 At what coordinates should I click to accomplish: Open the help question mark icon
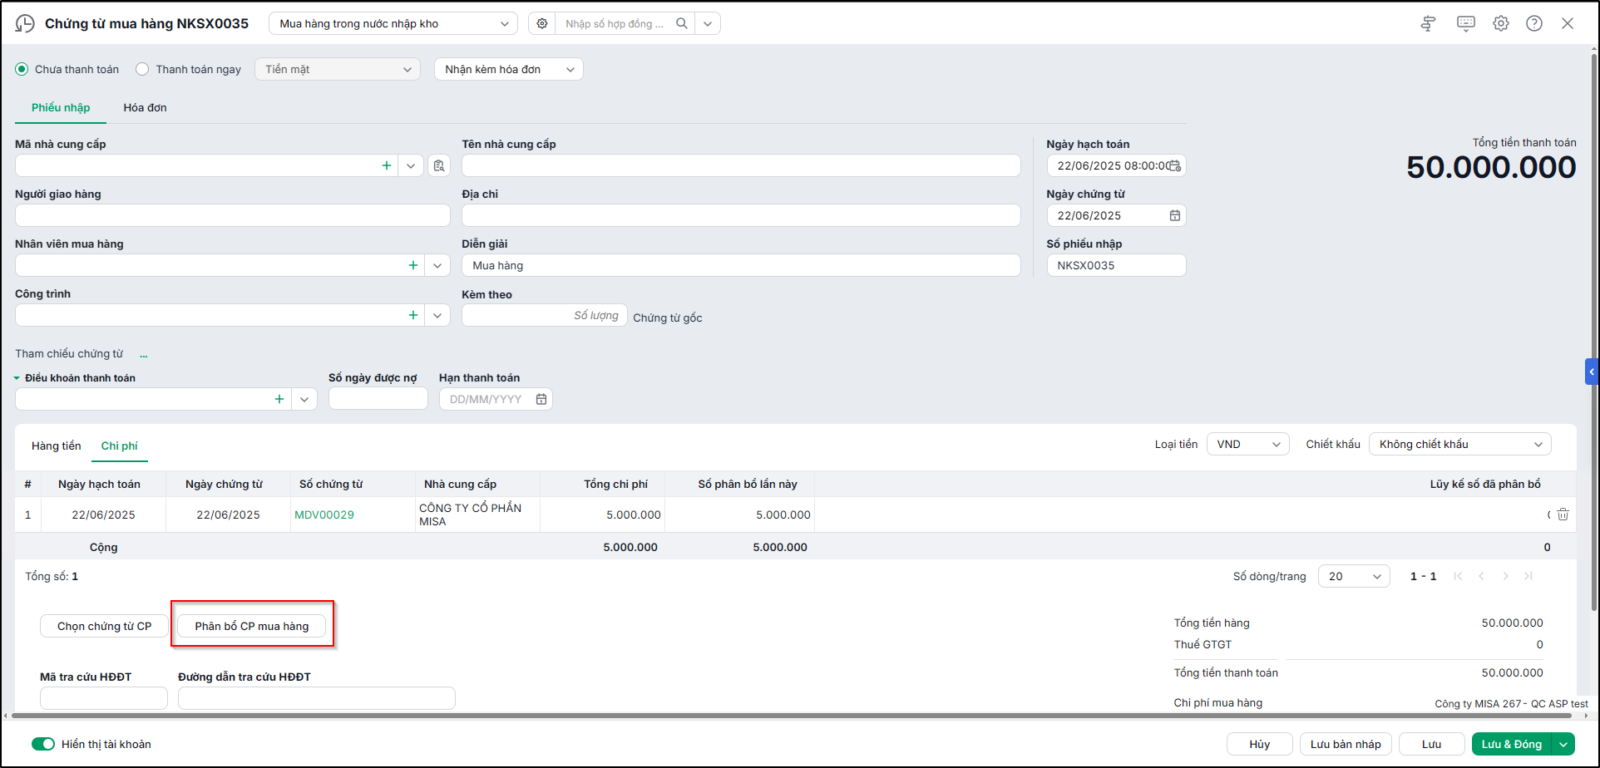click(1534, 23)
